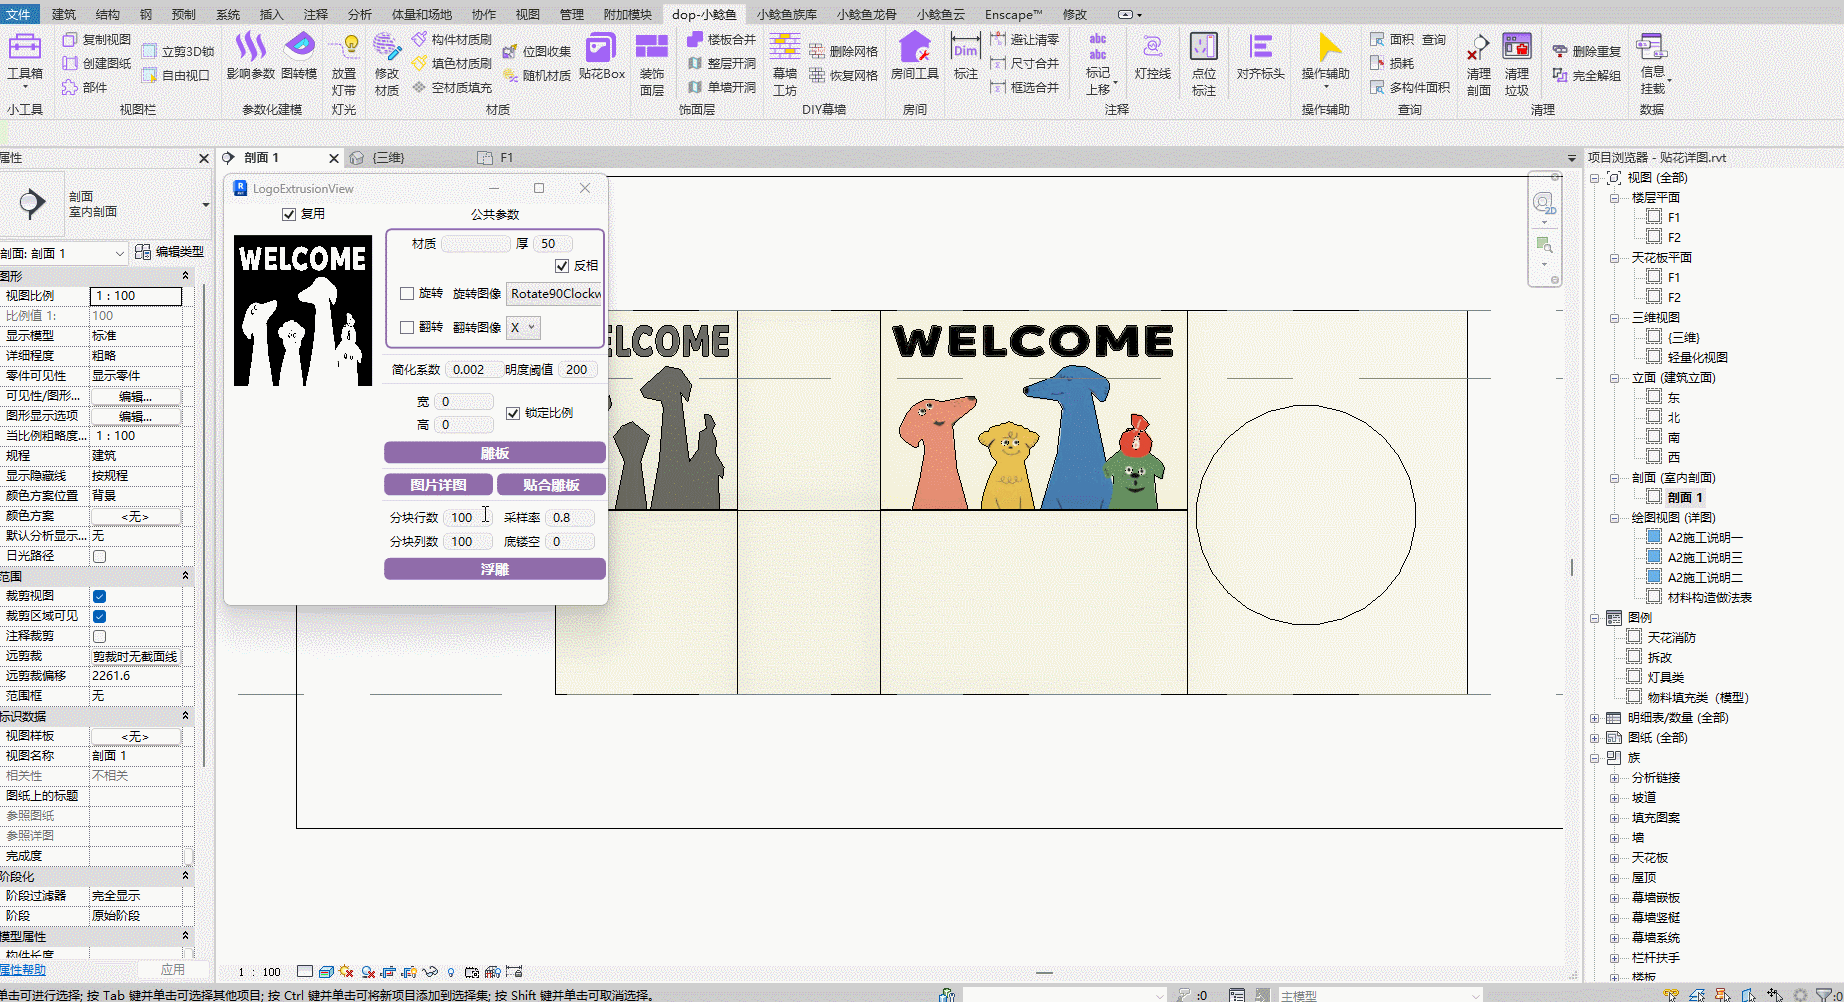Collapse the 绘图视图 (详图) tree node
The height and width of the screenshot is (1002, 1844).
click(1614, 518)
